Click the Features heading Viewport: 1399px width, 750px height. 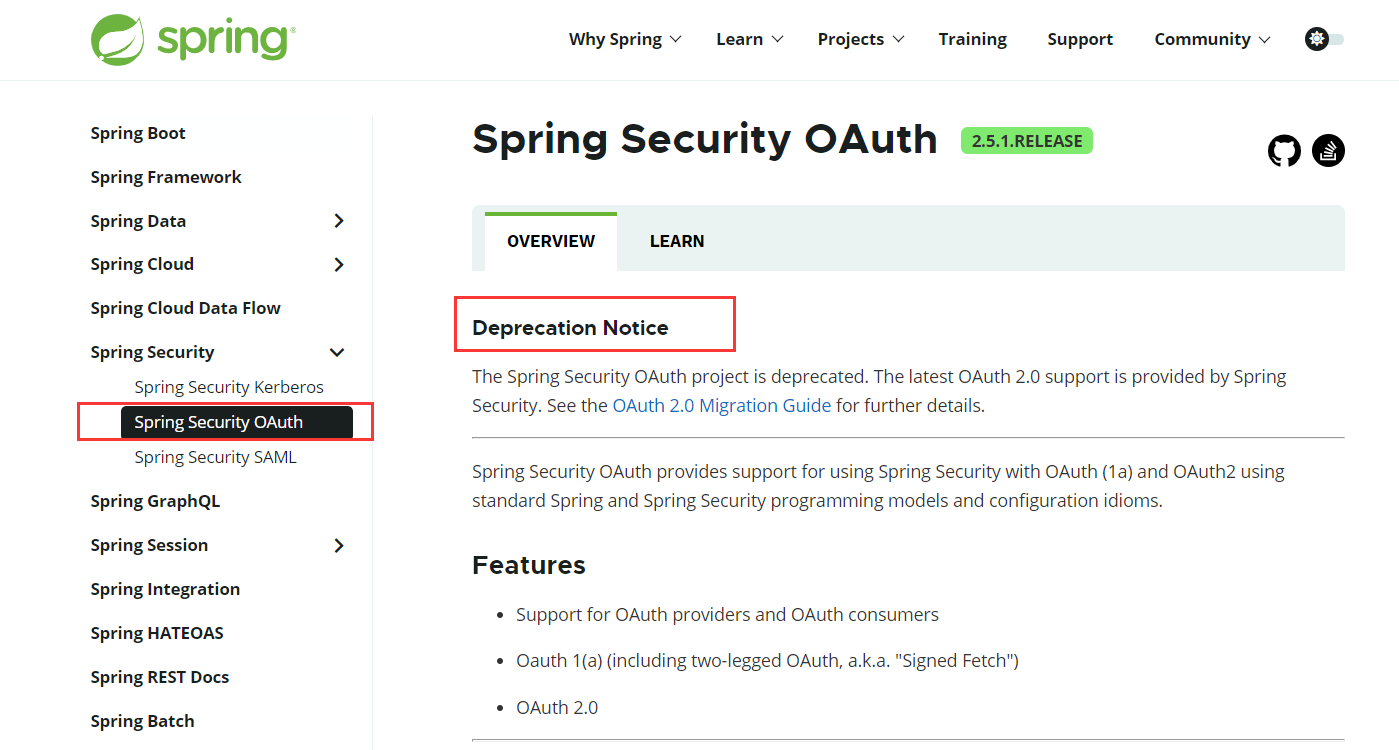(529, 565)
